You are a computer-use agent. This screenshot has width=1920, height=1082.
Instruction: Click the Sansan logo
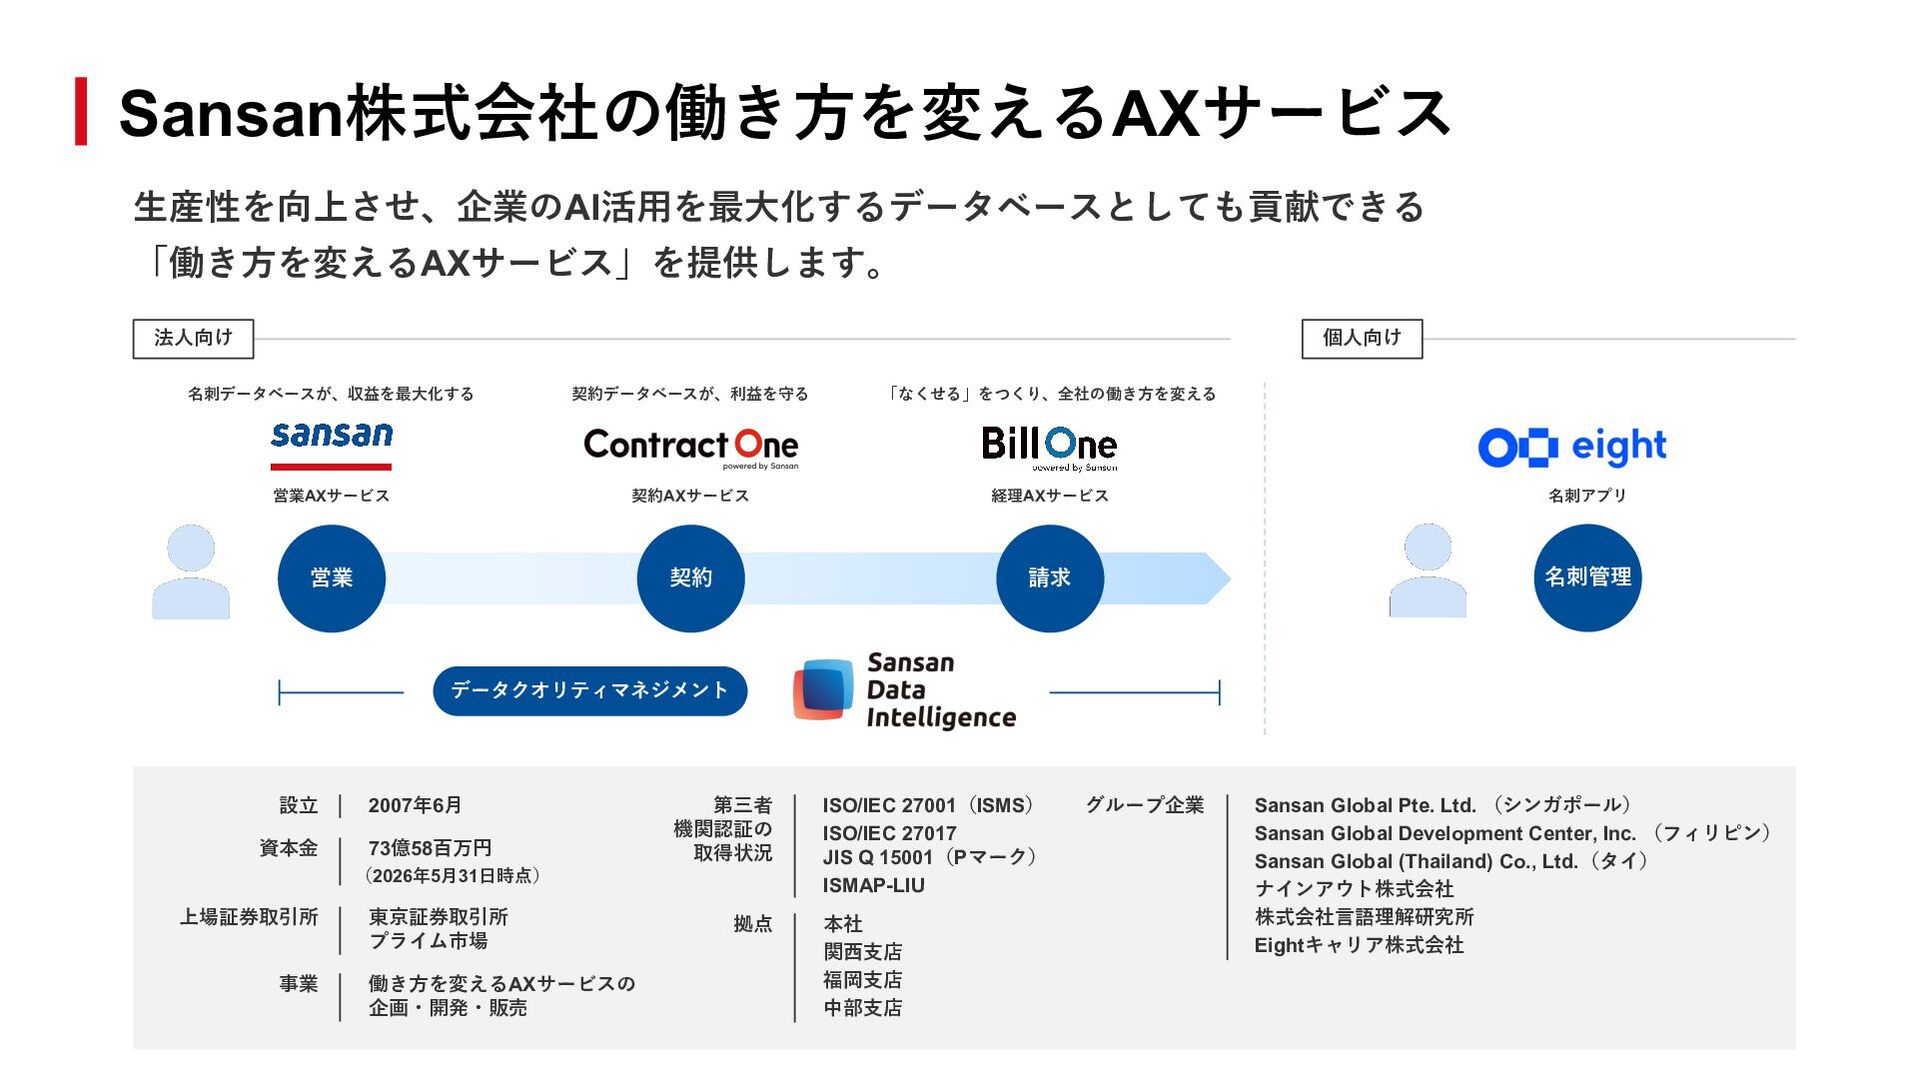tap(331, 445)
